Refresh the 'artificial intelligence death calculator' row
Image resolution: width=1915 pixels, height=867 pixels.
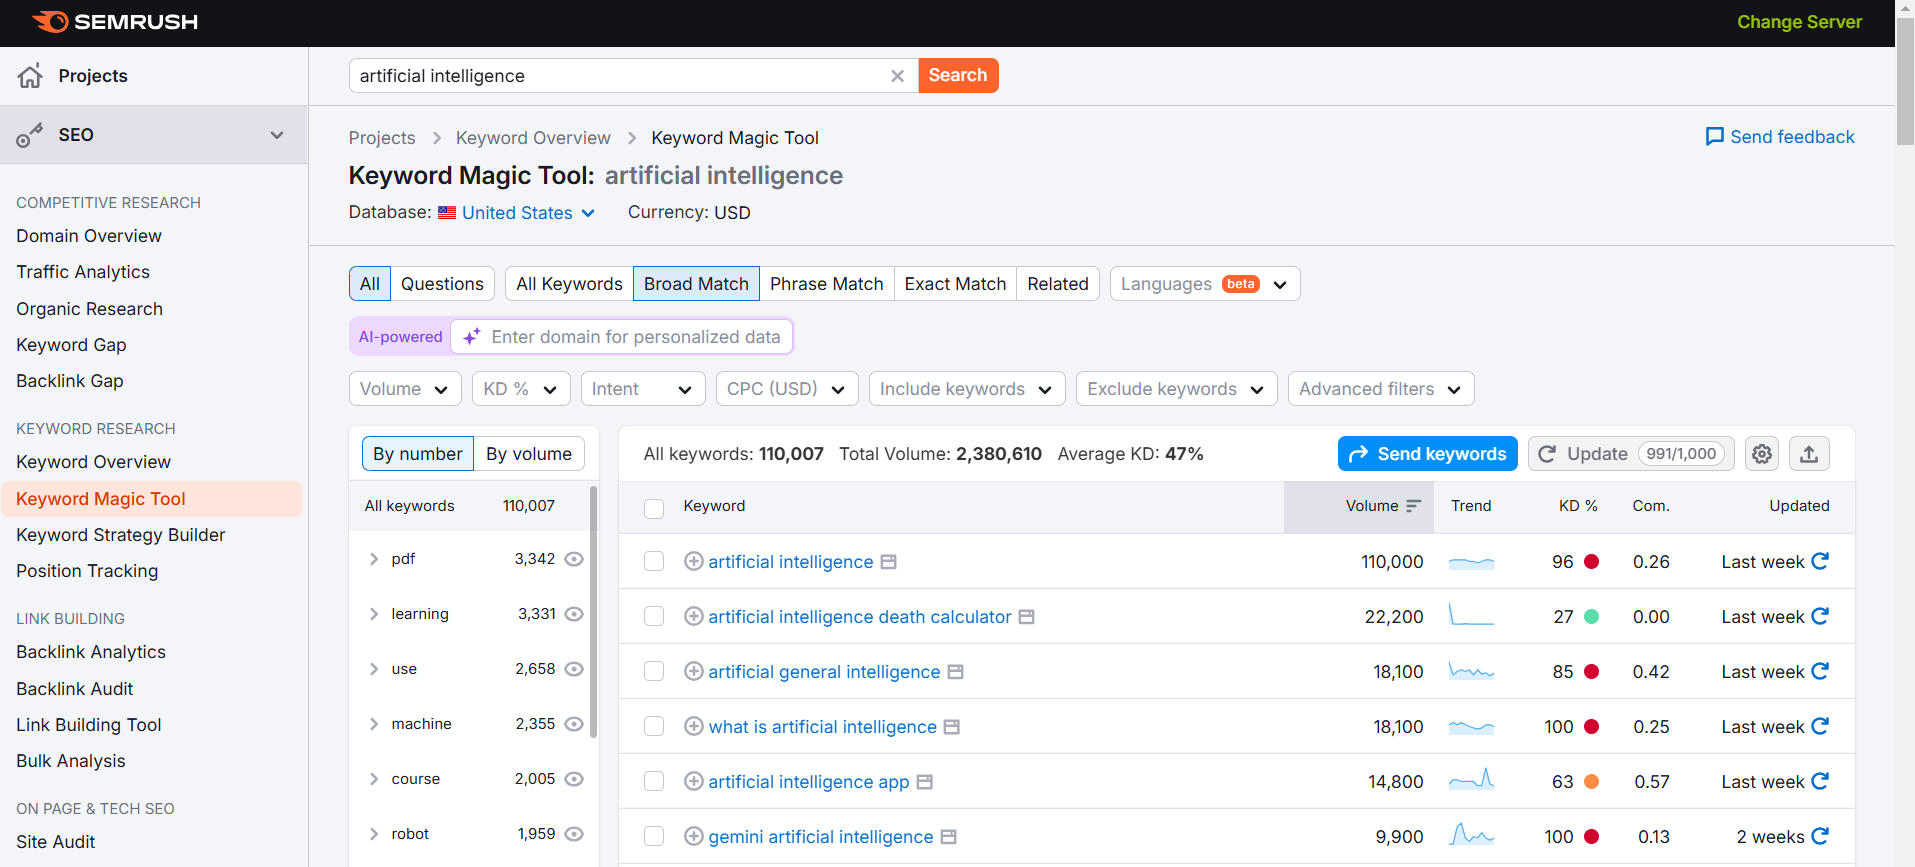[x=1820, y=616]
